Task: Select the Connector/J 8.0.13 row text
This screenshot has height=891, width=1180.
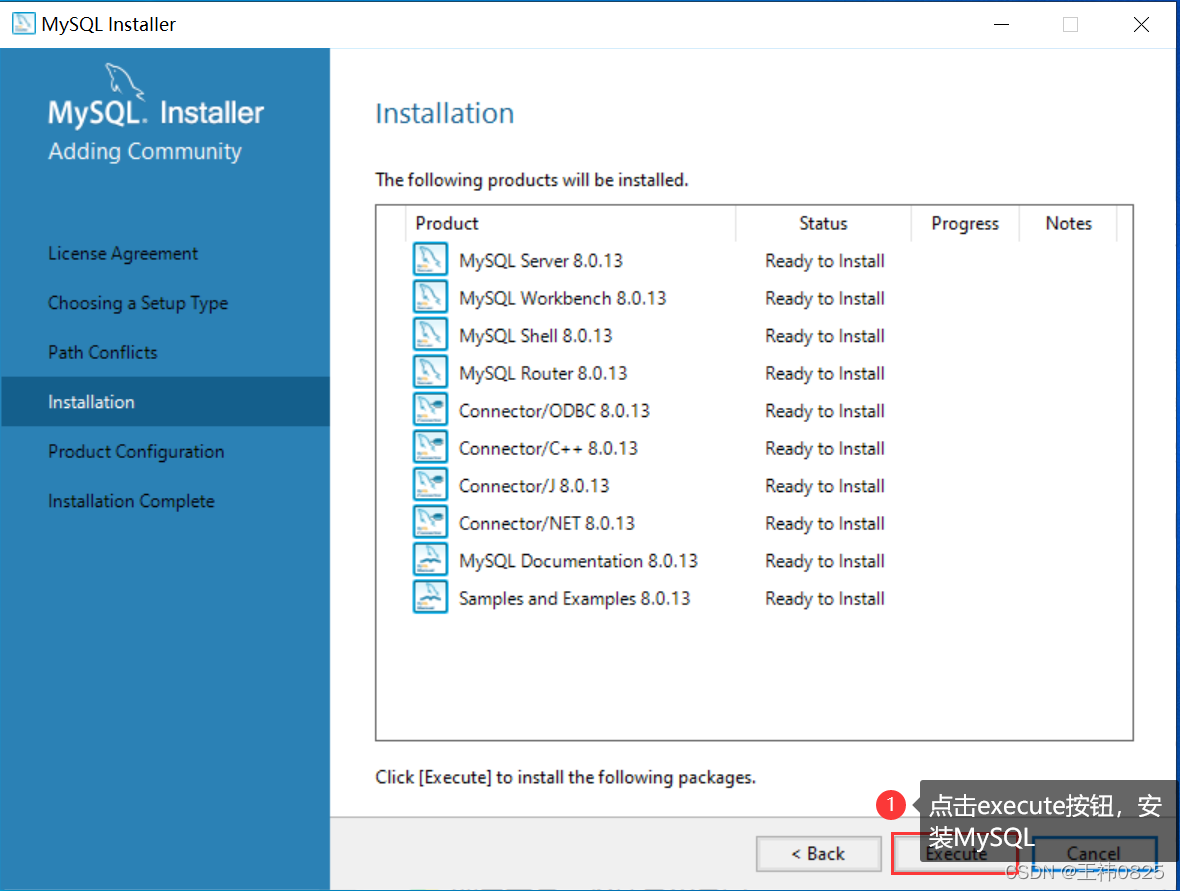Action: [x=534, y=486]
